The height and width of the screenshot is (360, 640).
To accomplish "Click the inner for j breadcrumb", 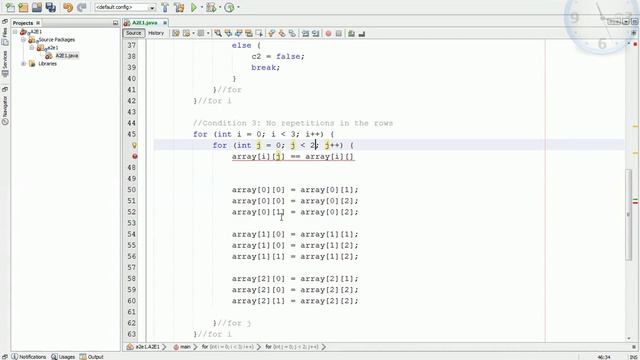I will click(295, 347).
